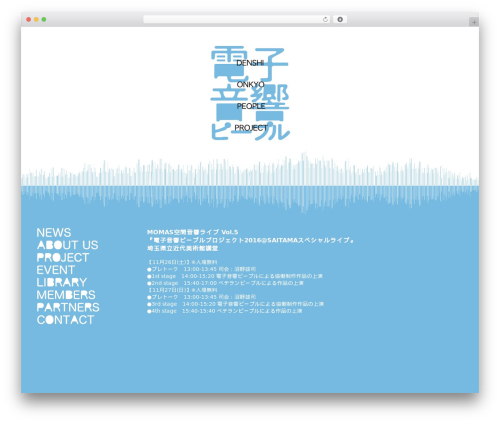The image size is (500, 423).
Task: Click the CONTACT link
Action: click(x=65, y=320)
